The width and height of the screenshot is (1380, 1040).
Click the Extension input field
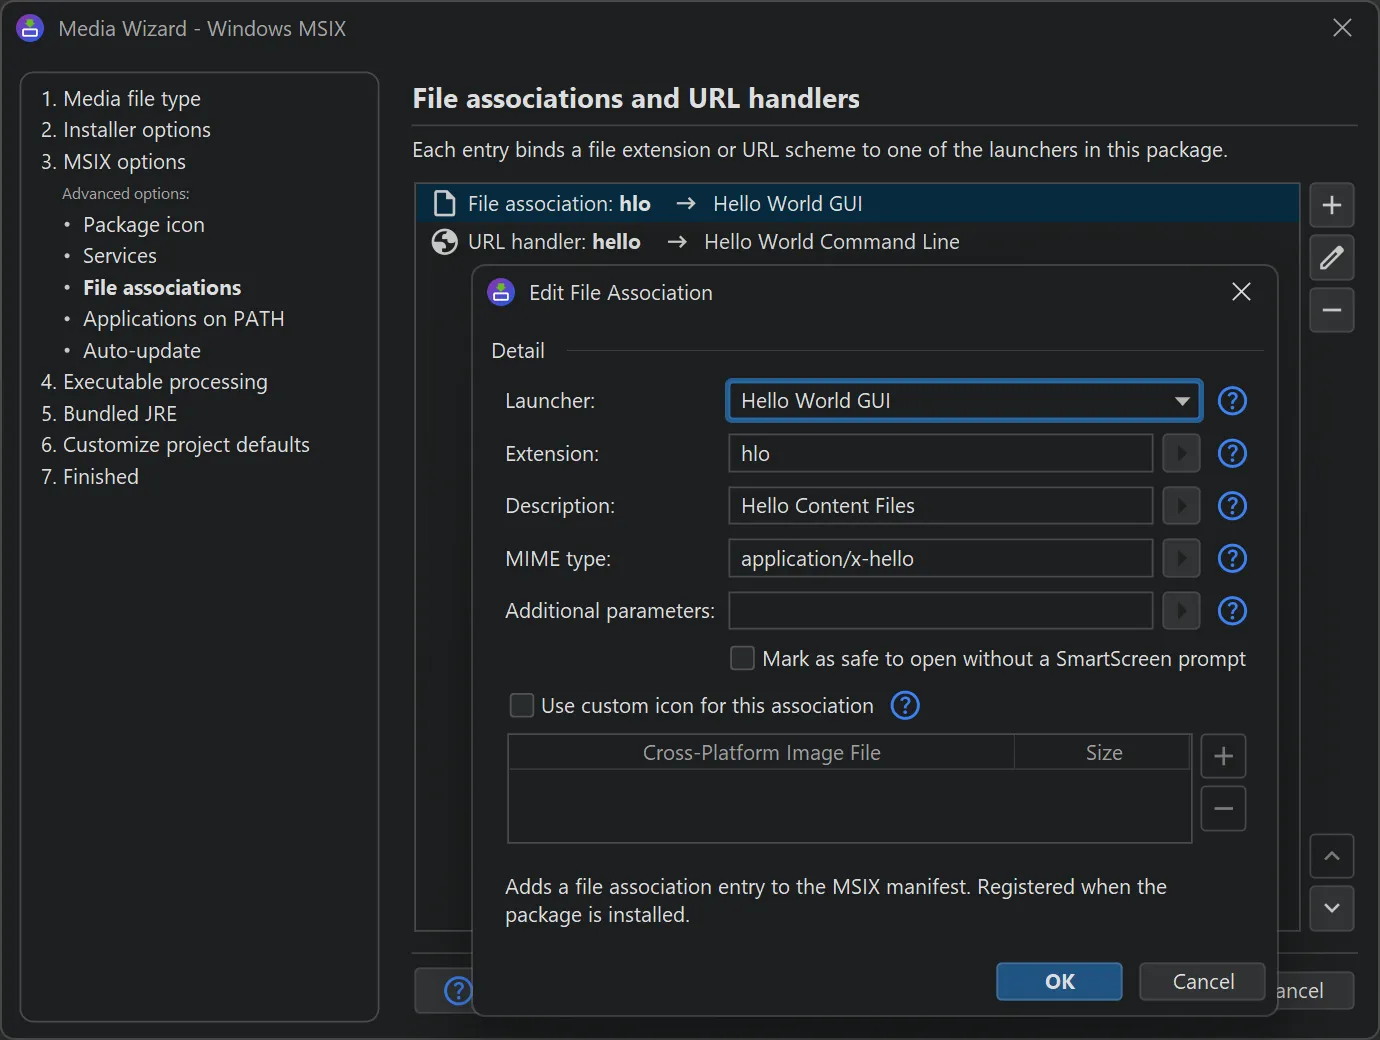[940, 453]
